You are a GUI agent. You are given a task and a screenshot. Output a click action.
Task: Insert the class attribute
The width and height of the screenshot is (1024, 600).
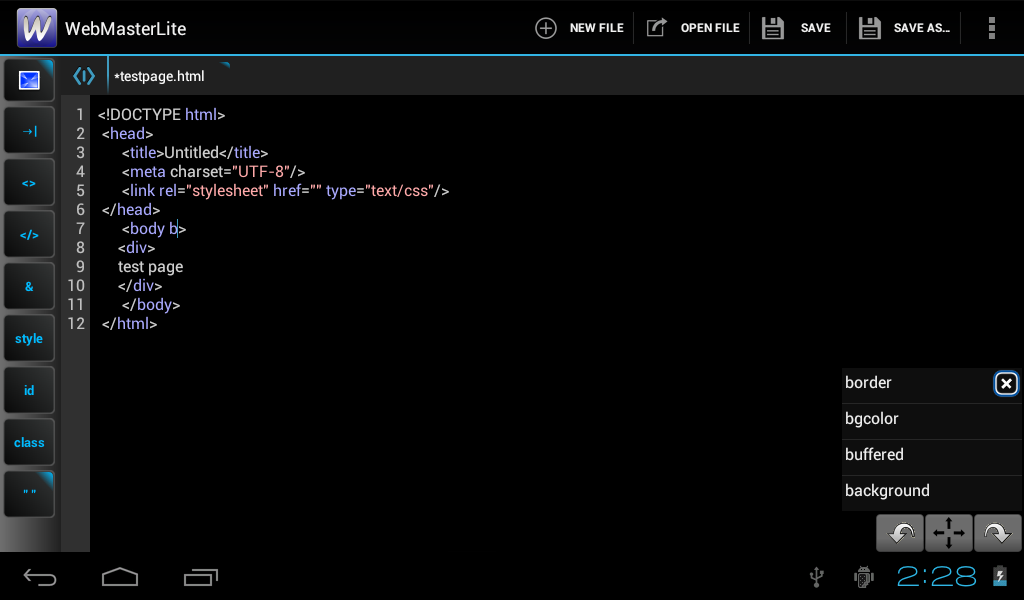pyautogui.click(x=29, y=442)
